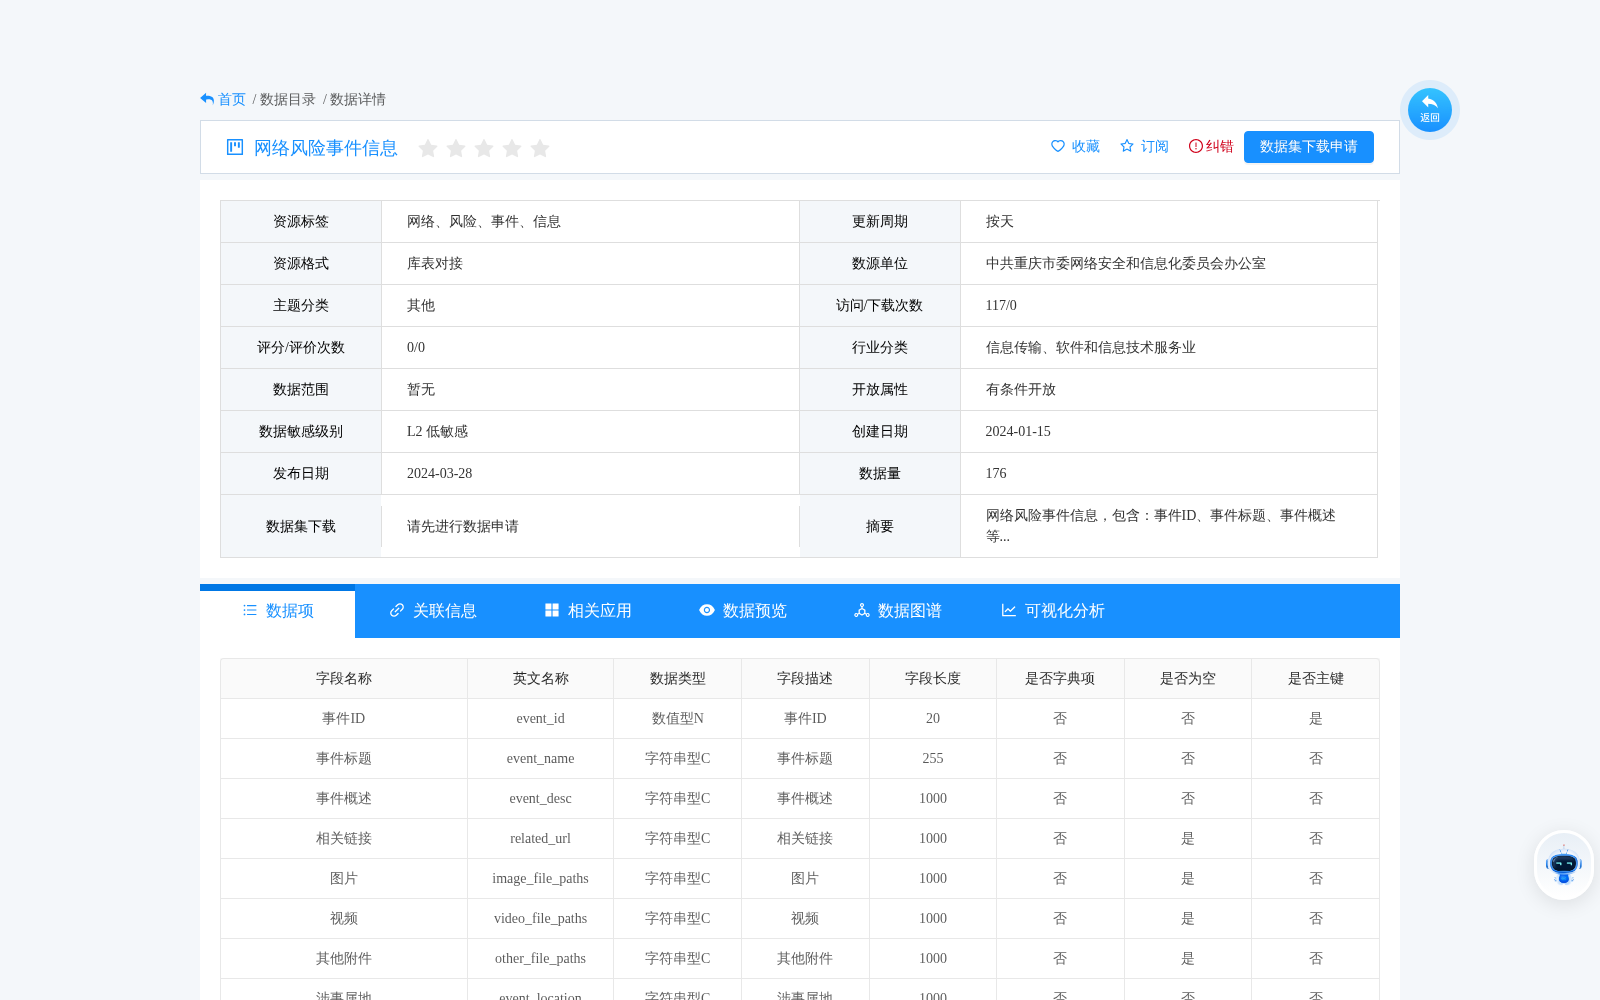Click the source unit 中共重庆市委网络安全和信息化委员会办公室
This screenshot has height=1000, width=1600.
[x=1125, y=263]
